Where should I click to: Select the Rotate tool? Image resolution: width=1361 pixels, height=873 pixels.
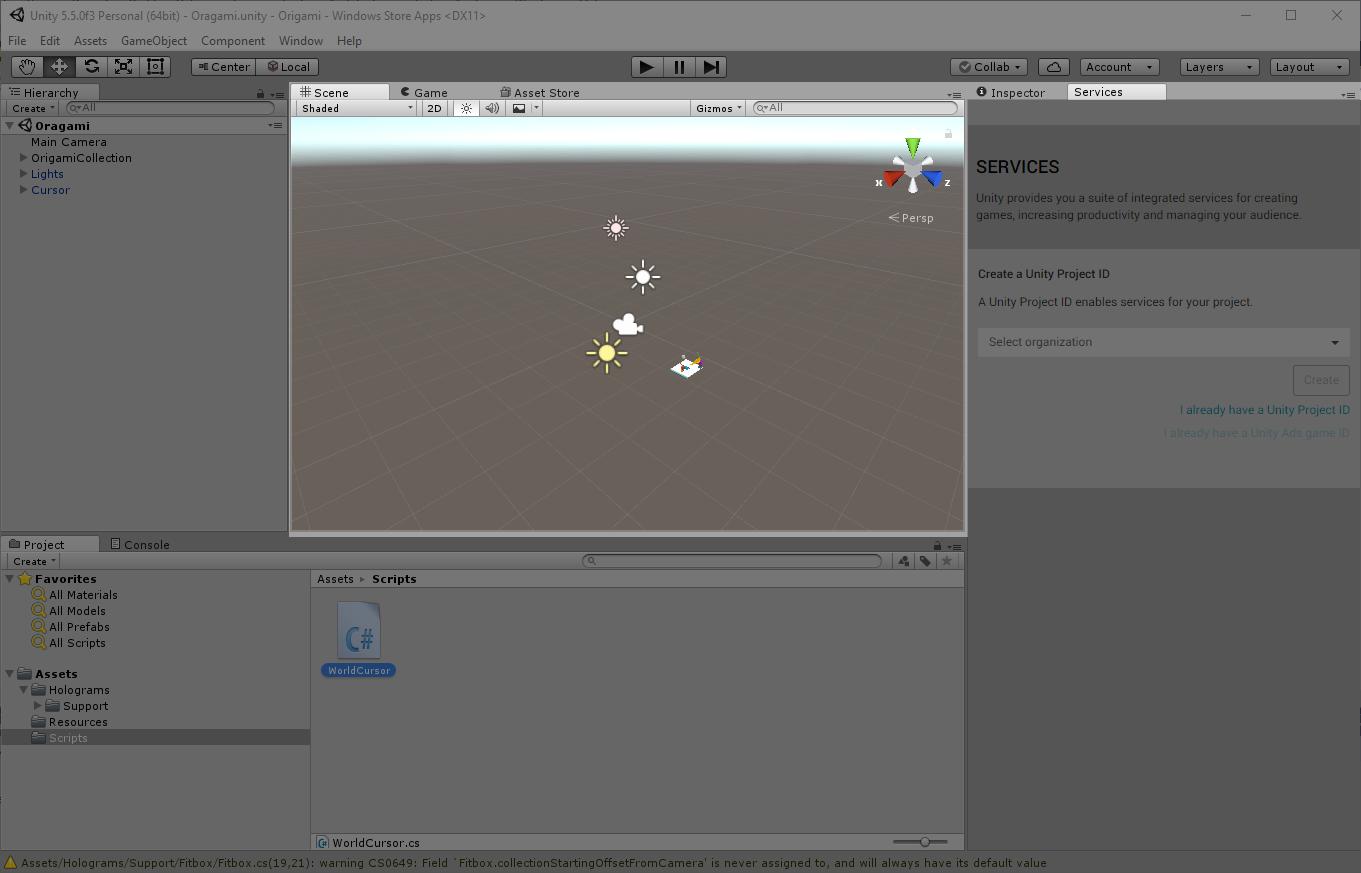coord(91,67)
